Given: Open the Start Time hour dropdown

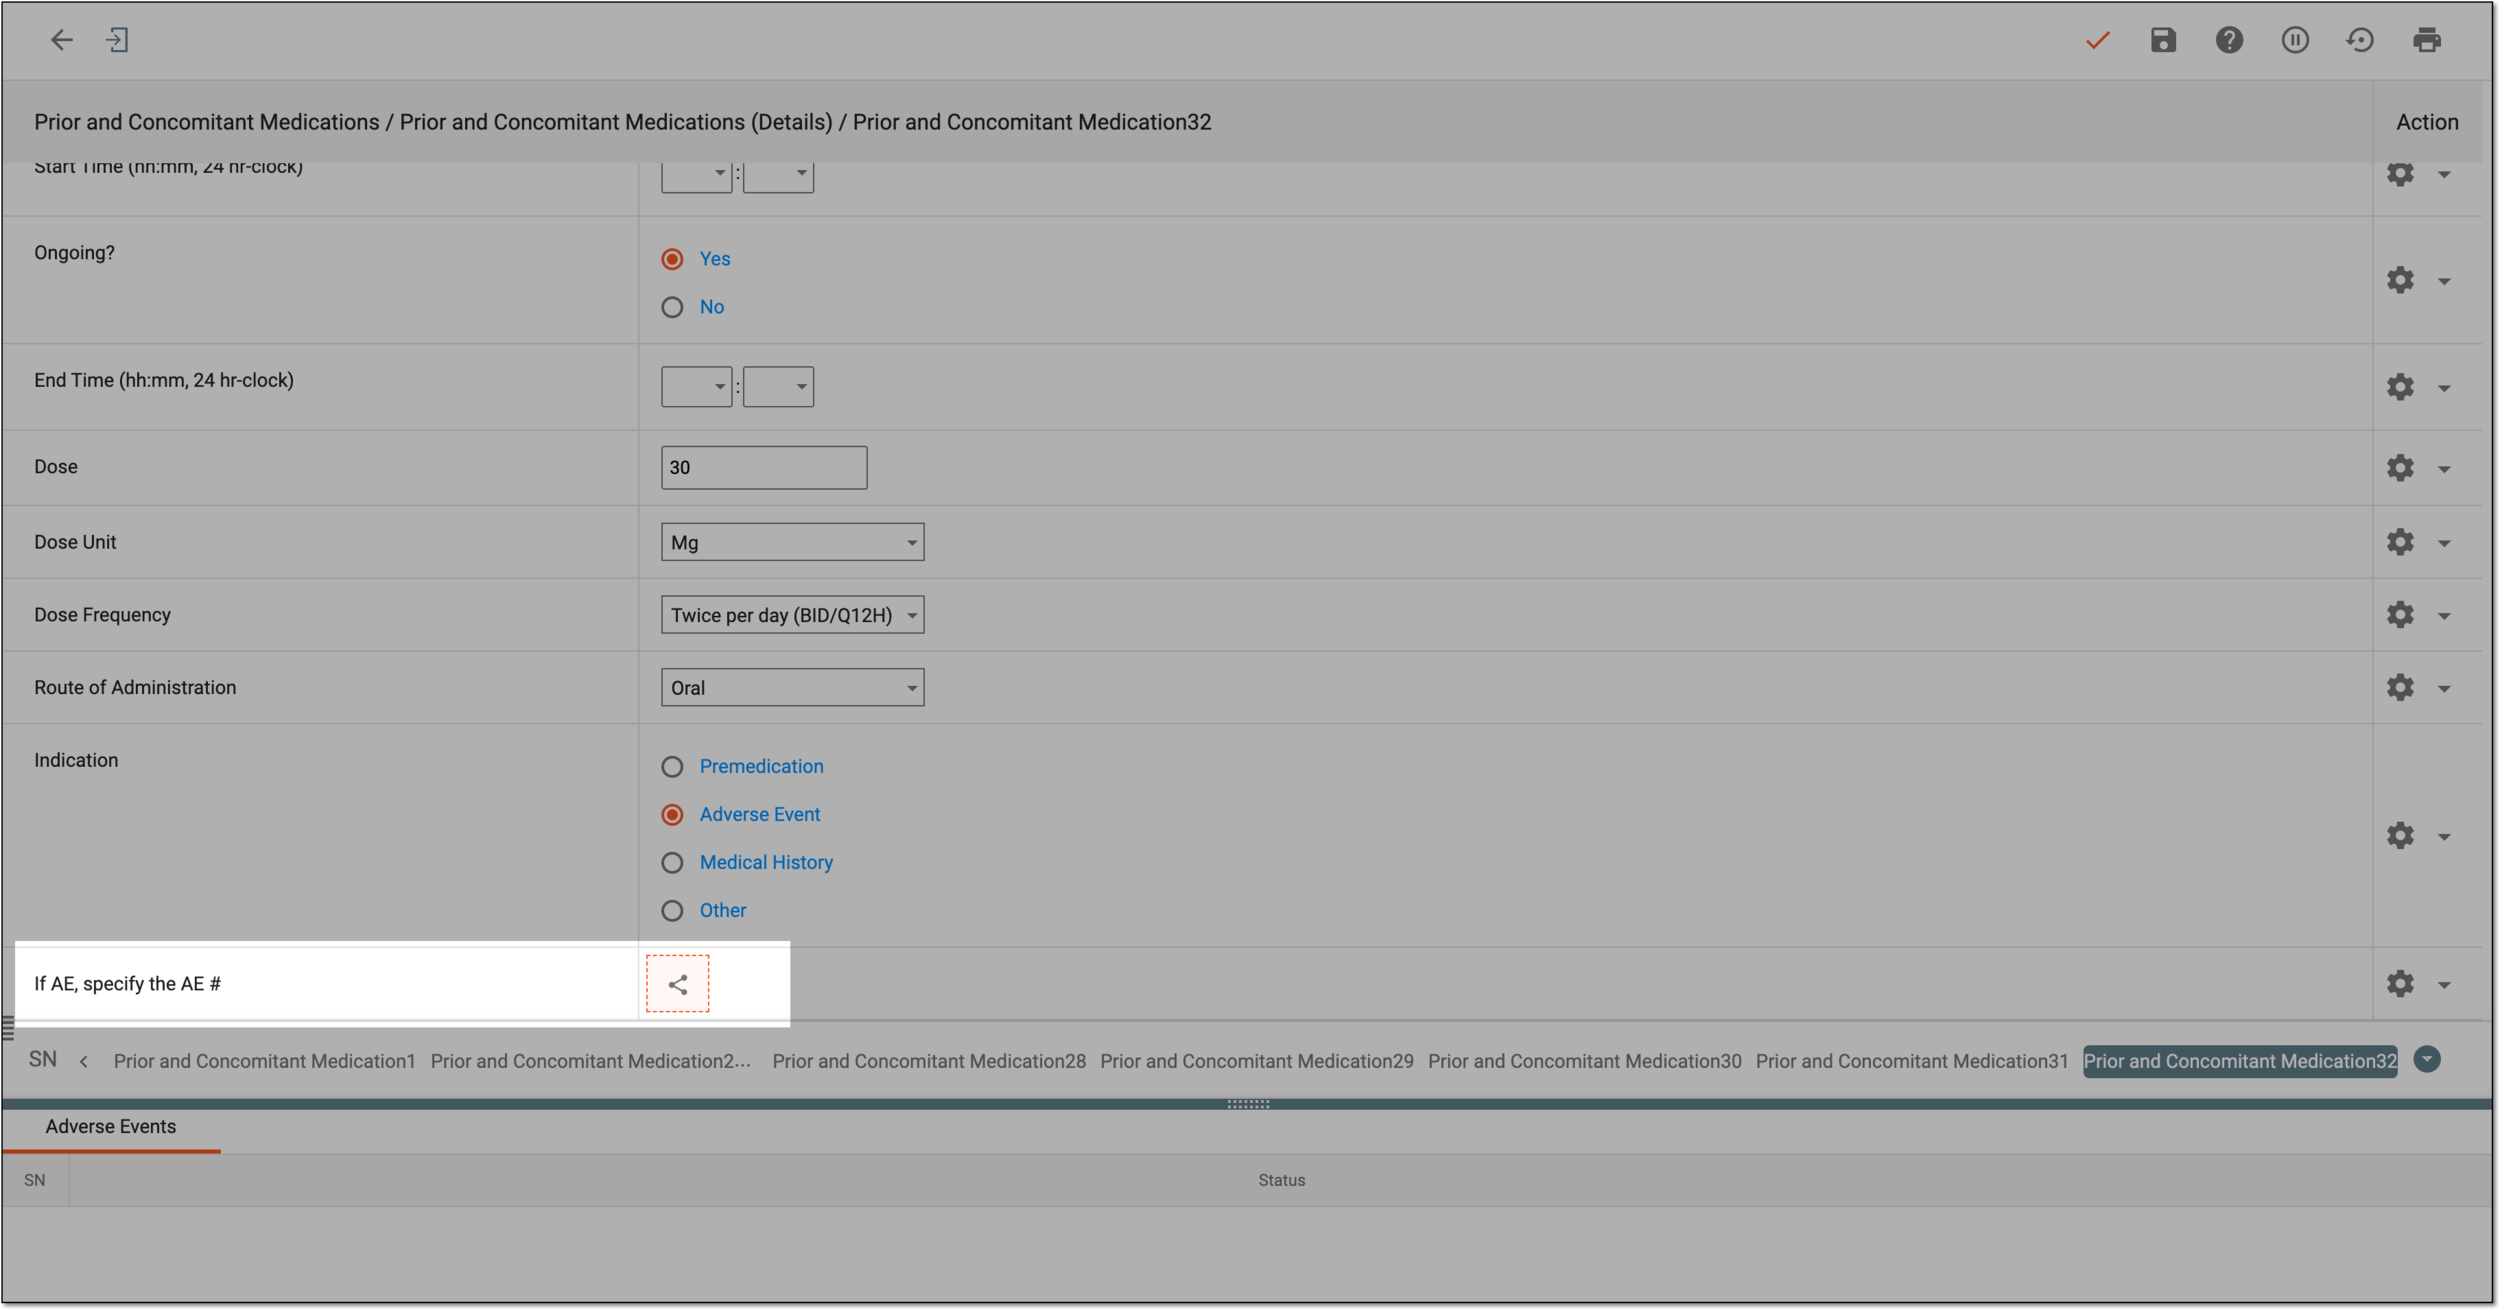Looking at the screenshot, I should [696, 176].
